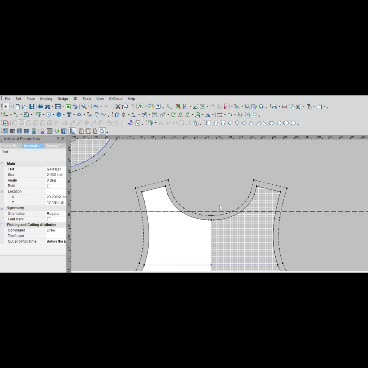Collapse the Main properties section

point(3,164)
